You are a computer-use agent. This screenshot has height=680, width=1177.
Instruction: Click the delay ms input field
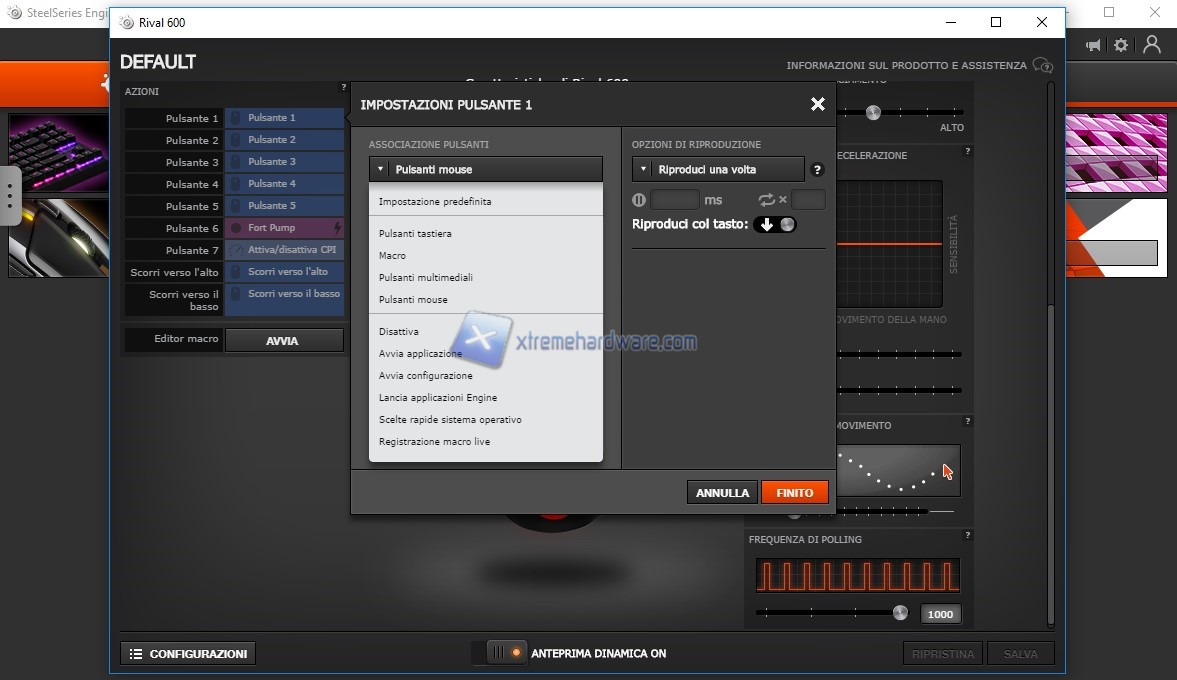point(675,200)
